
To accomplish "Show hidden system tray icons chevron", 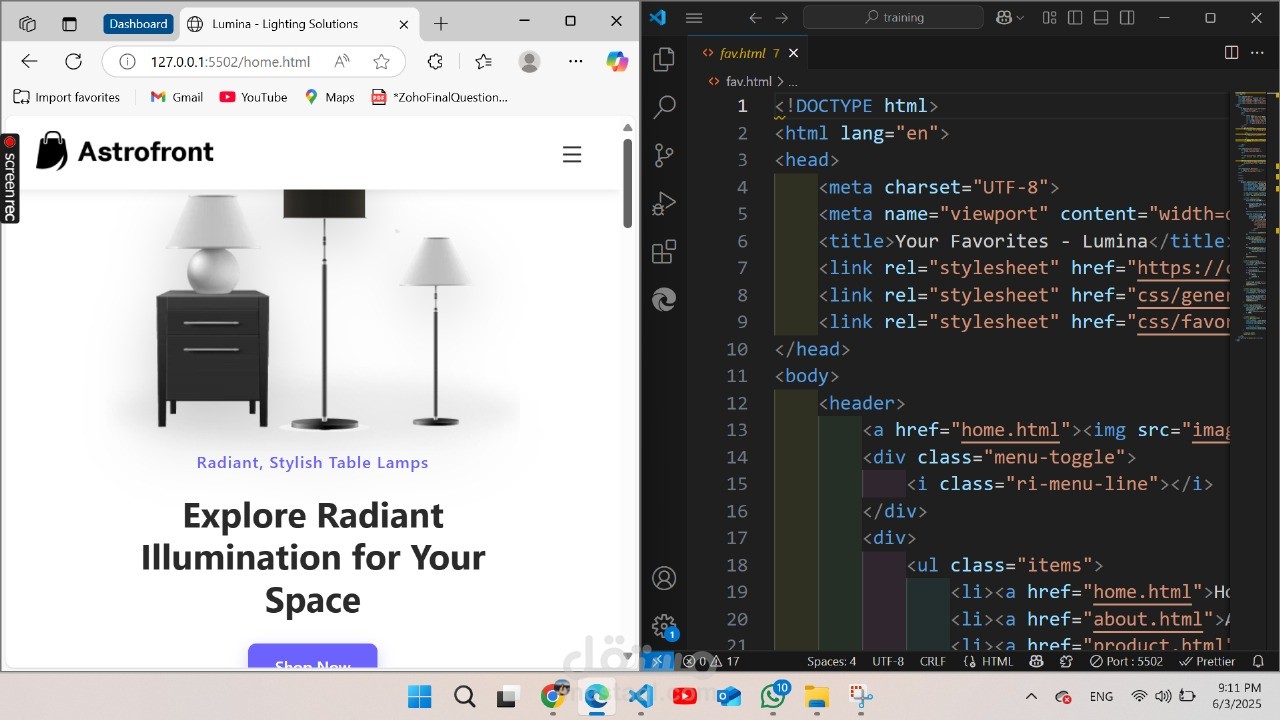I will coord(1031,696).
